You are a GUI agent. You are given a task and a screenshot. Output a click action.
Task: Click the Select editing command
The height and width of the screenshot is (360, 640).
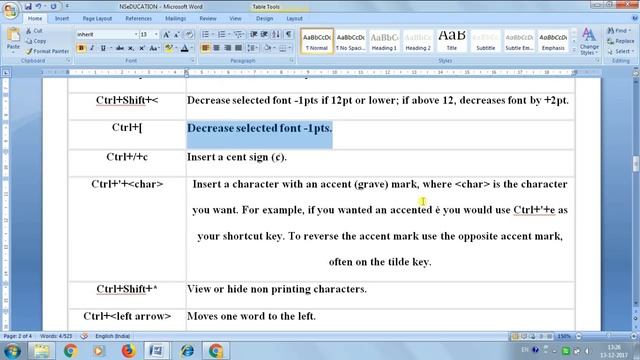[x=620, y=51]
